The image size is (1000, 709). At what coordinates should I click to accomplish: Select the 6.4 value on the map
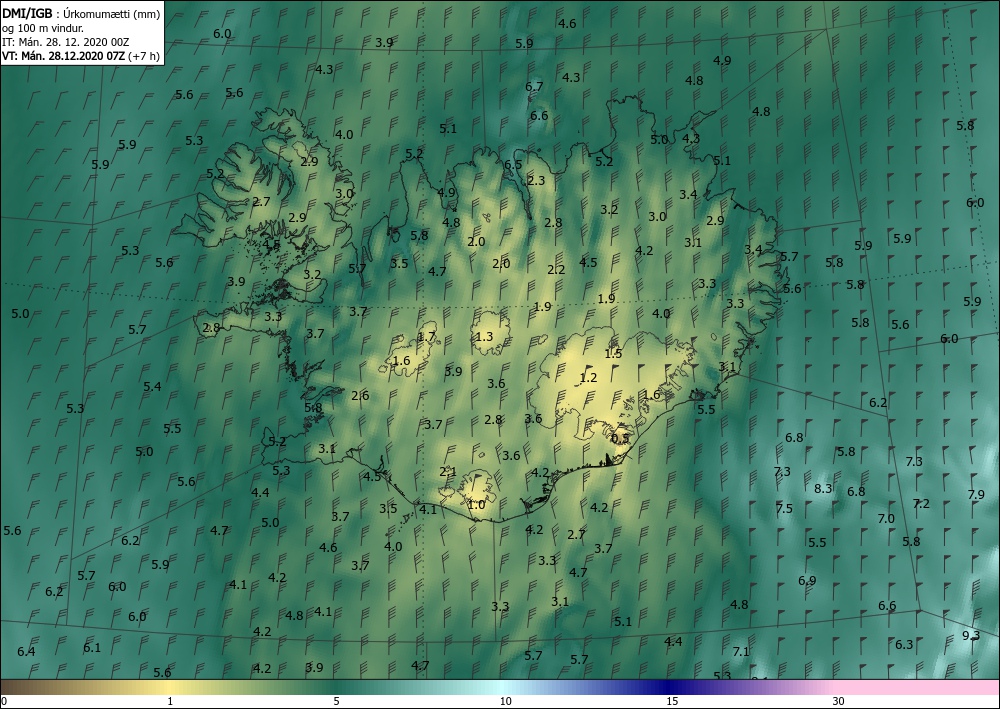[26, 652]
